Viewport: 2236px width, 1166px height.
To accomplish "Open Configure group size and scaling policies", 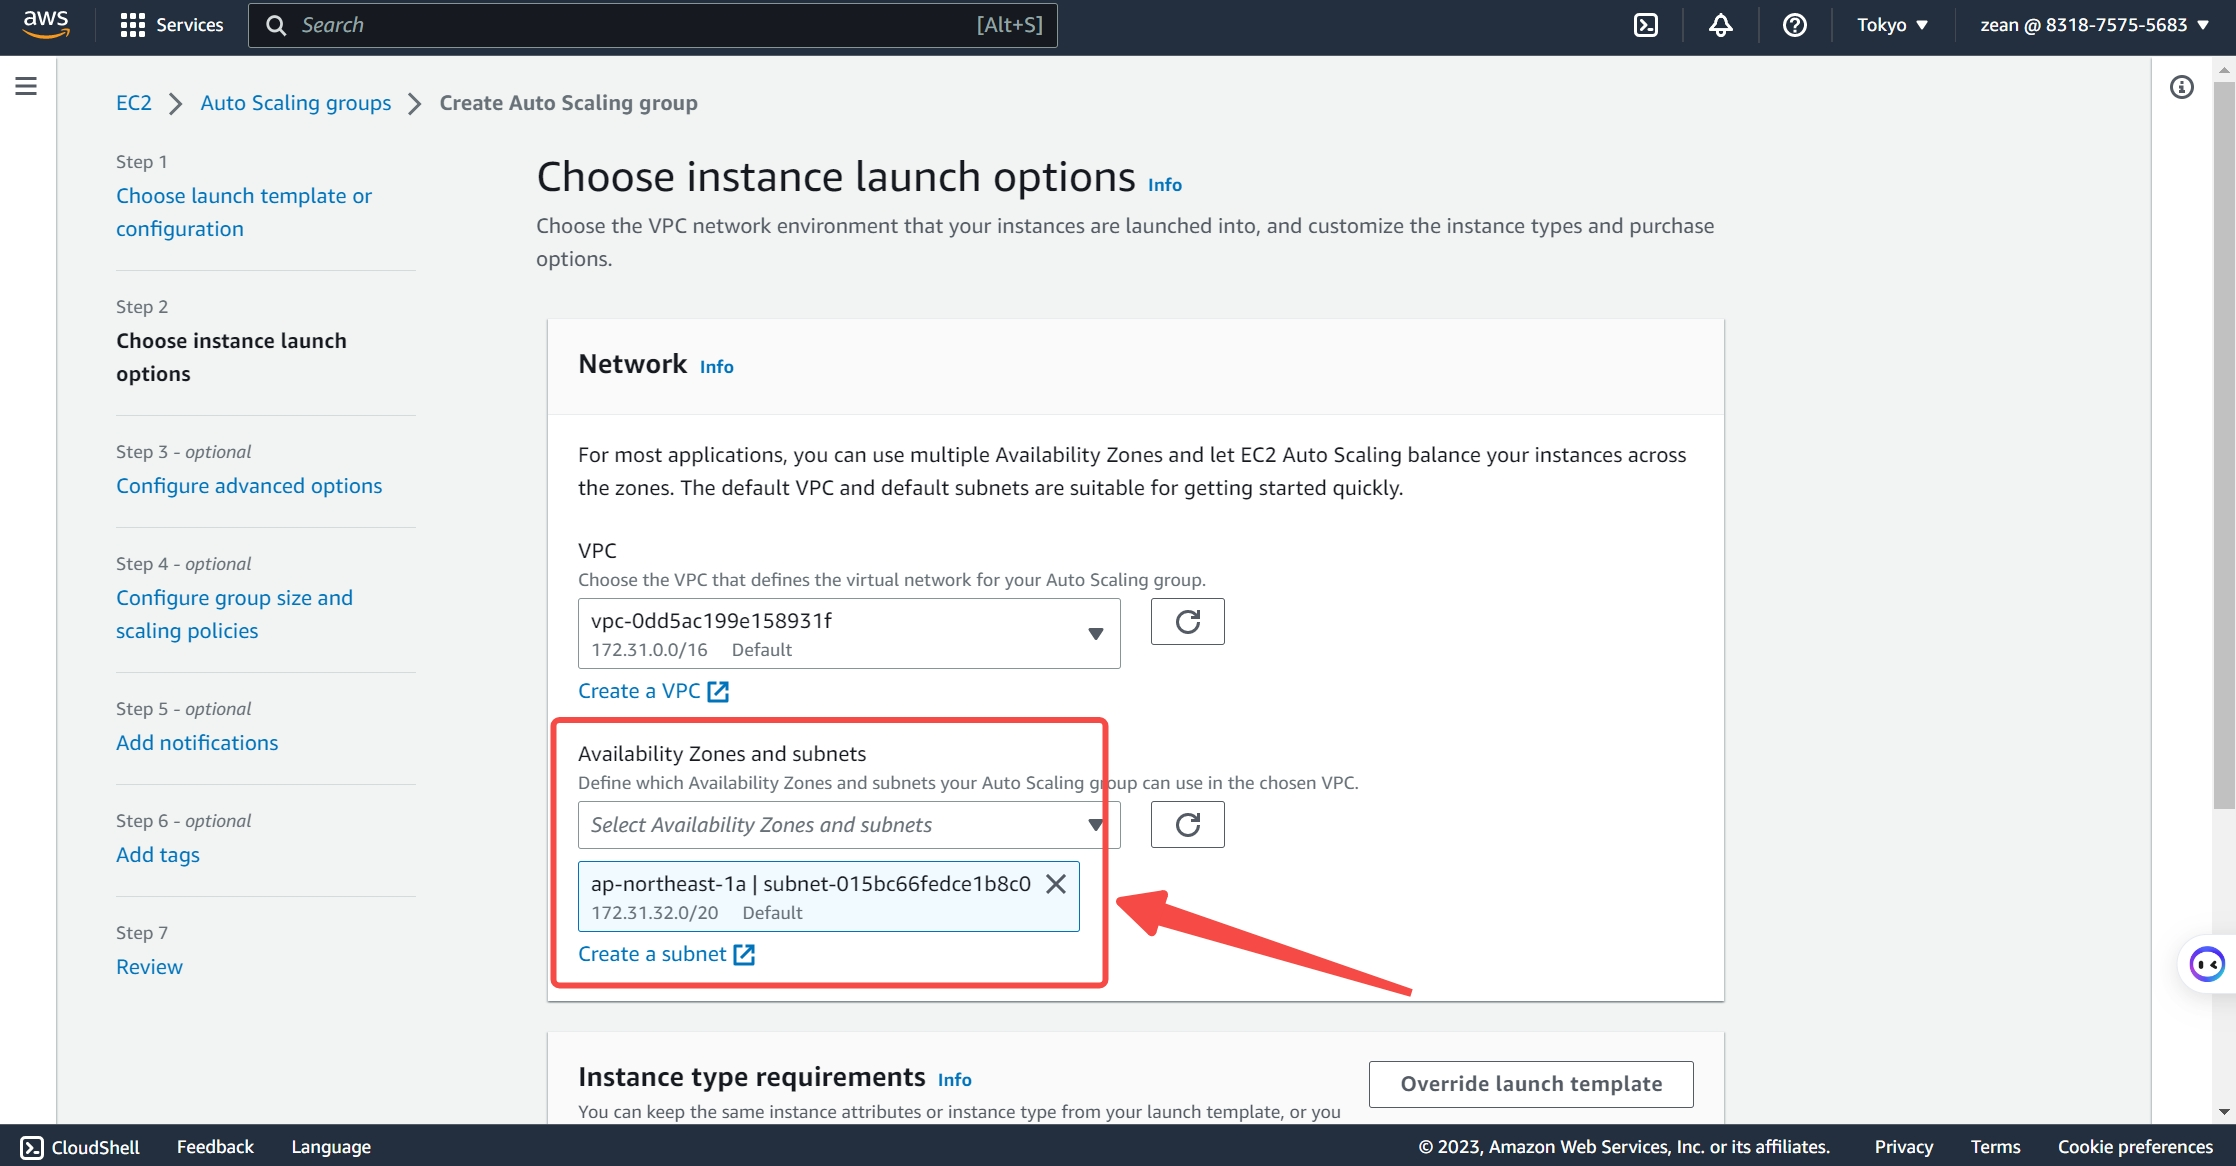I will click(x=235, y=614).
